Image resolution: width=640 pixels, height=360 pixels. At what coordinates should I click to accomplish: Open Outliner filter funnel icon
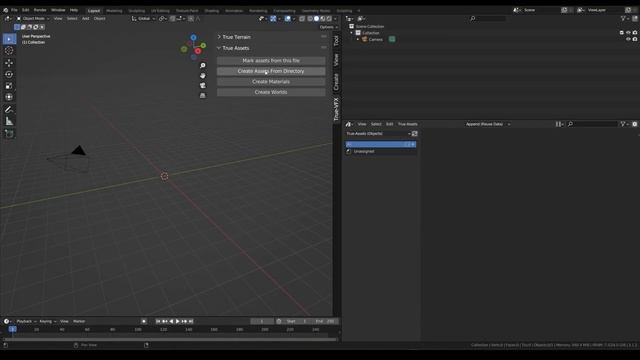tap(624, 18)
